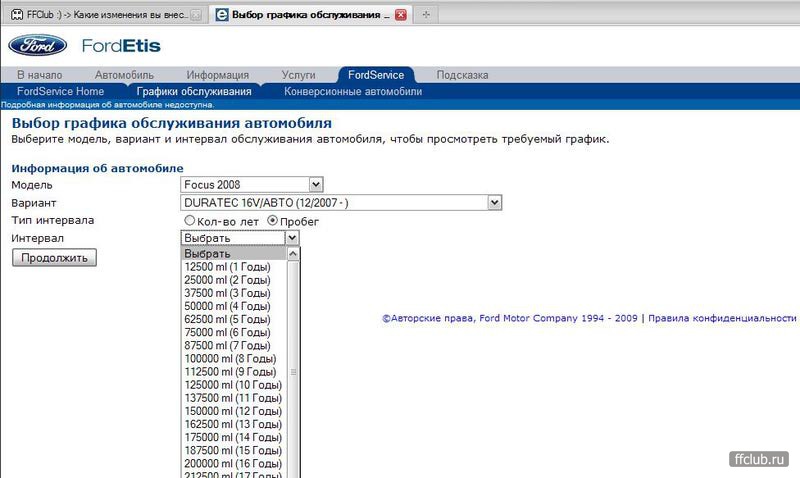
Task: Select the 'Пробег' radio button
Action: click(272, 220)
